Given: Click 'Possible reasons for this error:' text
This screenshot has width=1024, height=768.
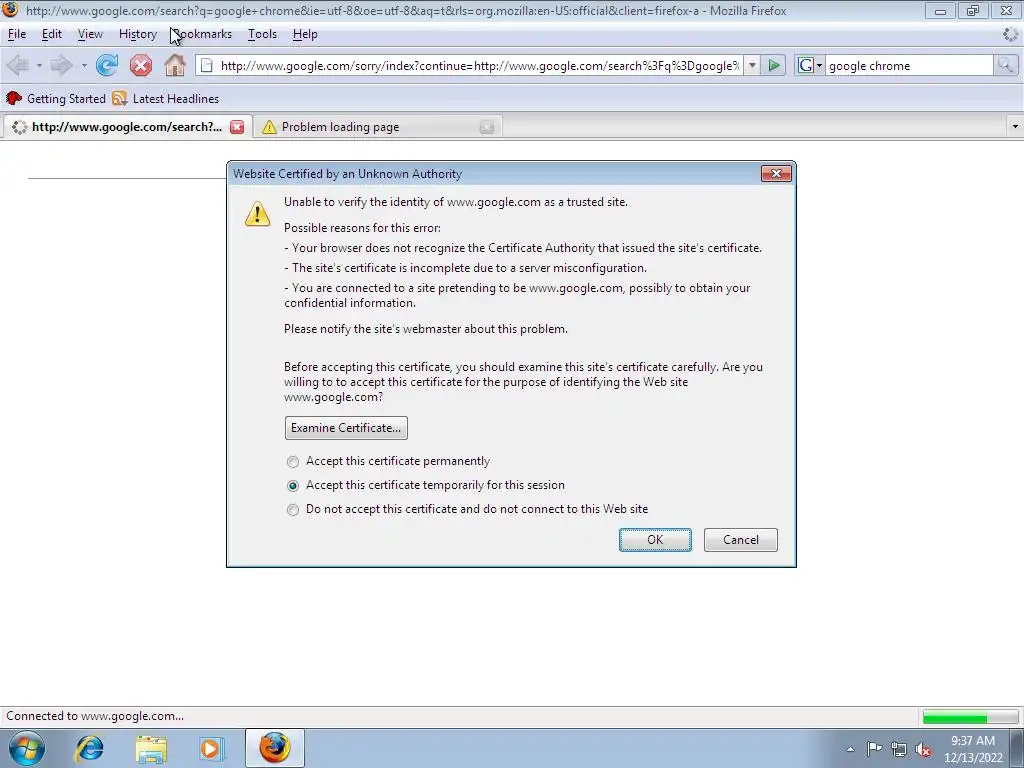Looking at the screenshot, I should tap(362, 228).
